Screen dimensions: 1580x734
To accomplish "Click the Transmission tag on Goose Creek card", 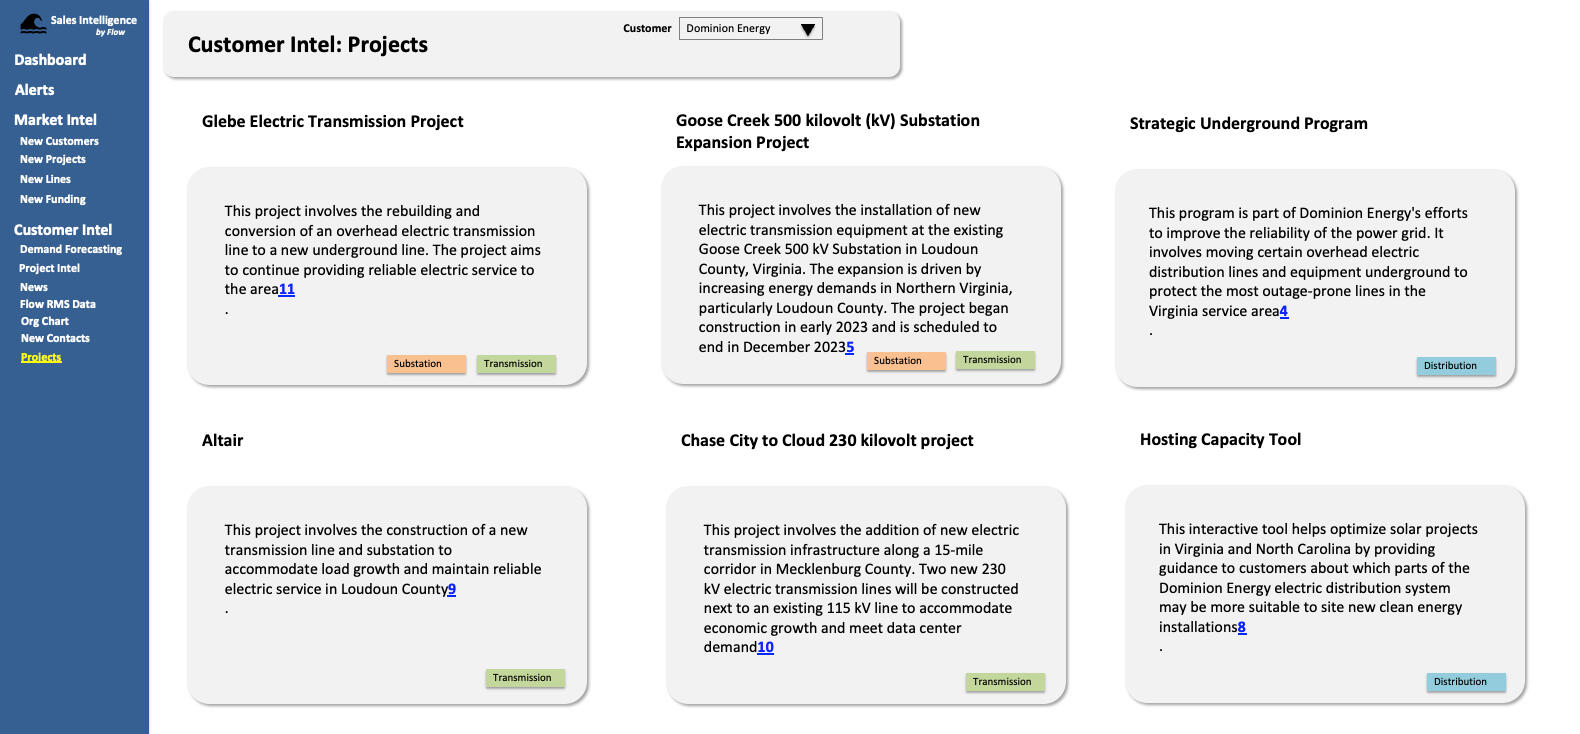I will [994, 360].
